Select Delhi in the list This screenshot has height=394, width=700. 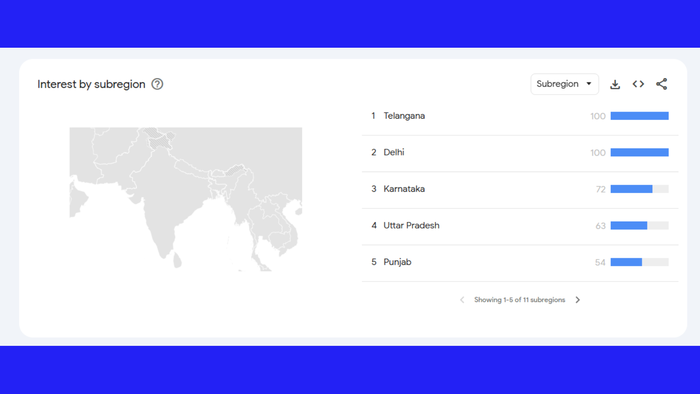394,153
